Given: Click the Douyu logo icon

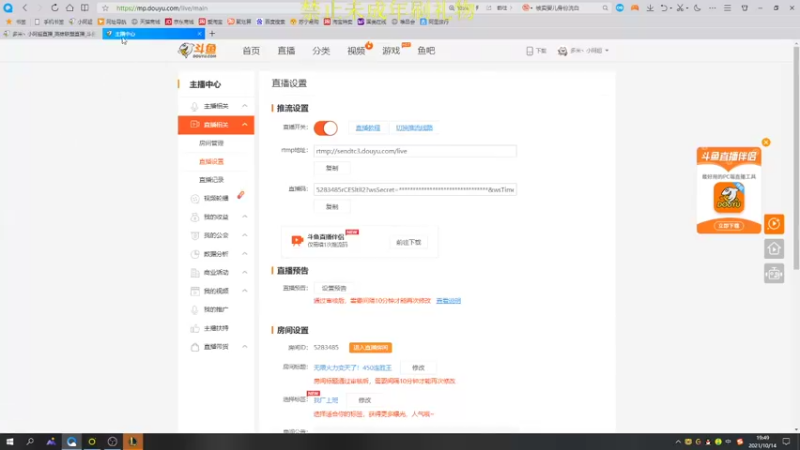Looking at the screenshot, I should tap(197, 51).
